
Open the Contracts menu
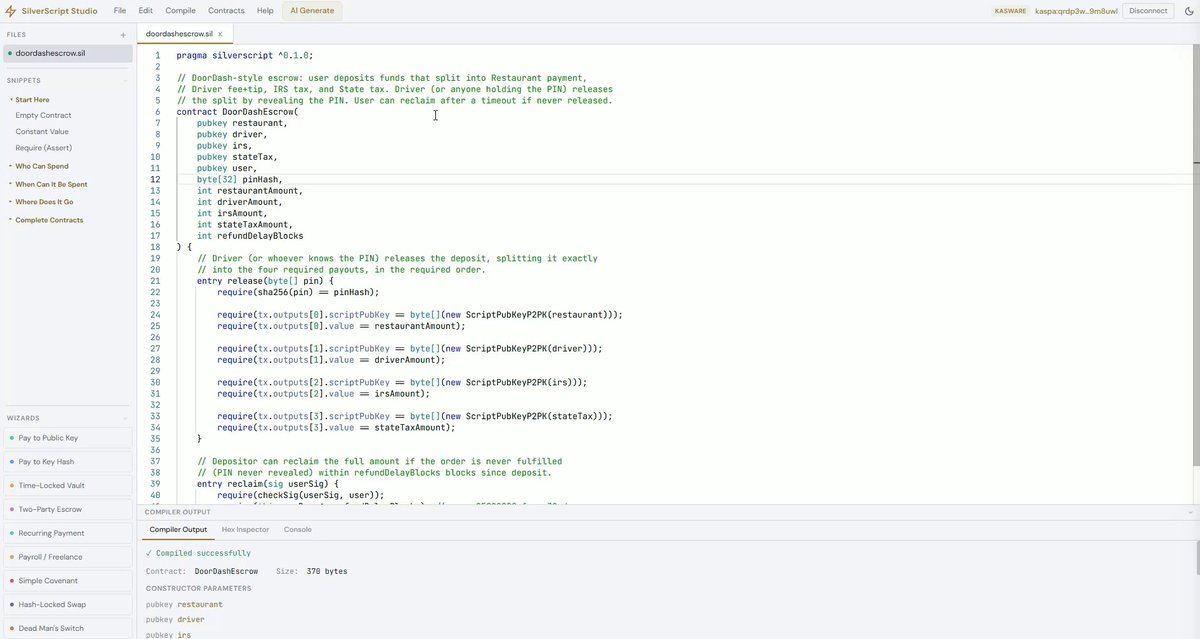point(226,11)
